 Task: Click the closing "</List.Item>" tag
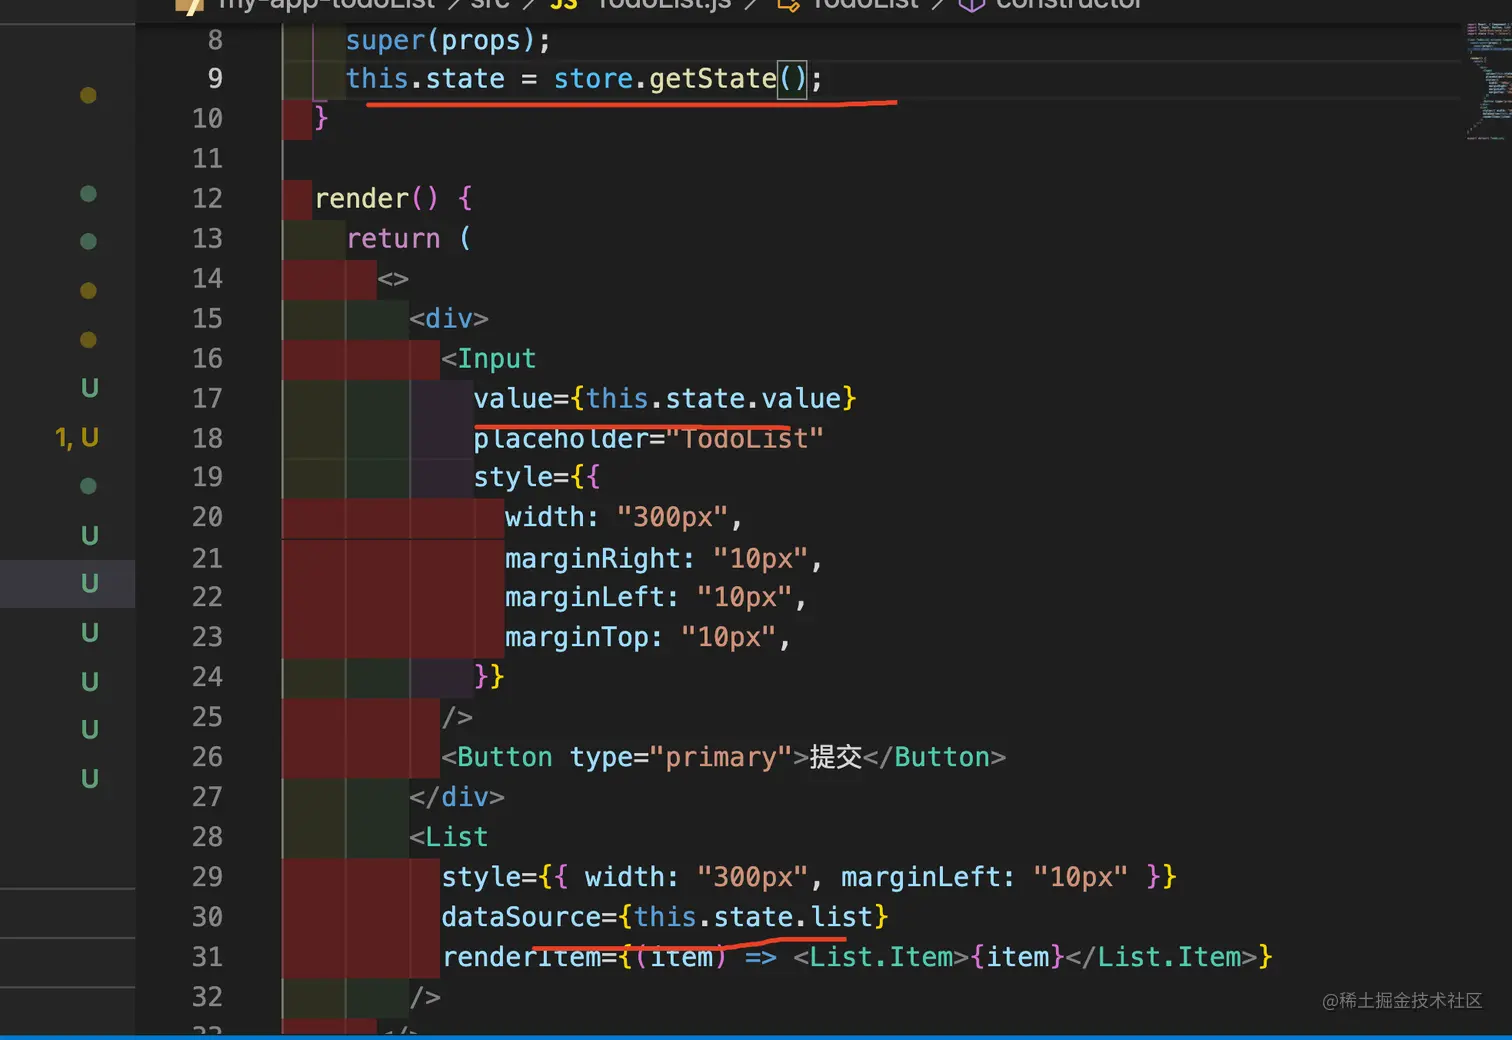(x=1161, y=957)
